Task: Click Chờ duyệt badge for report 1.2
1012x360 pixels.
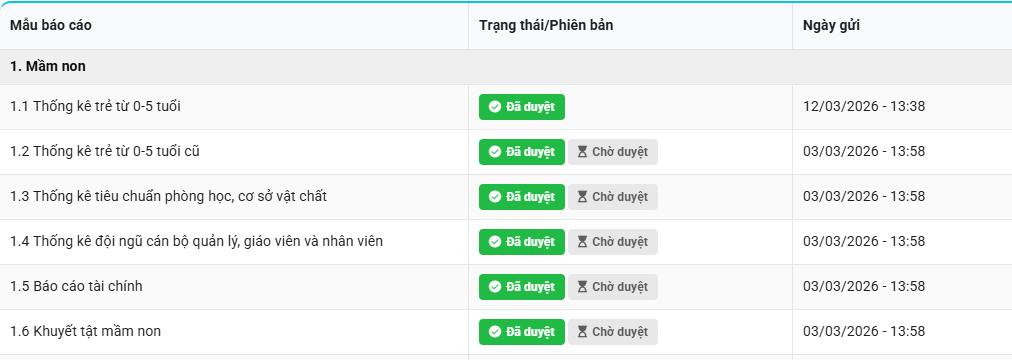Action: 612,152
